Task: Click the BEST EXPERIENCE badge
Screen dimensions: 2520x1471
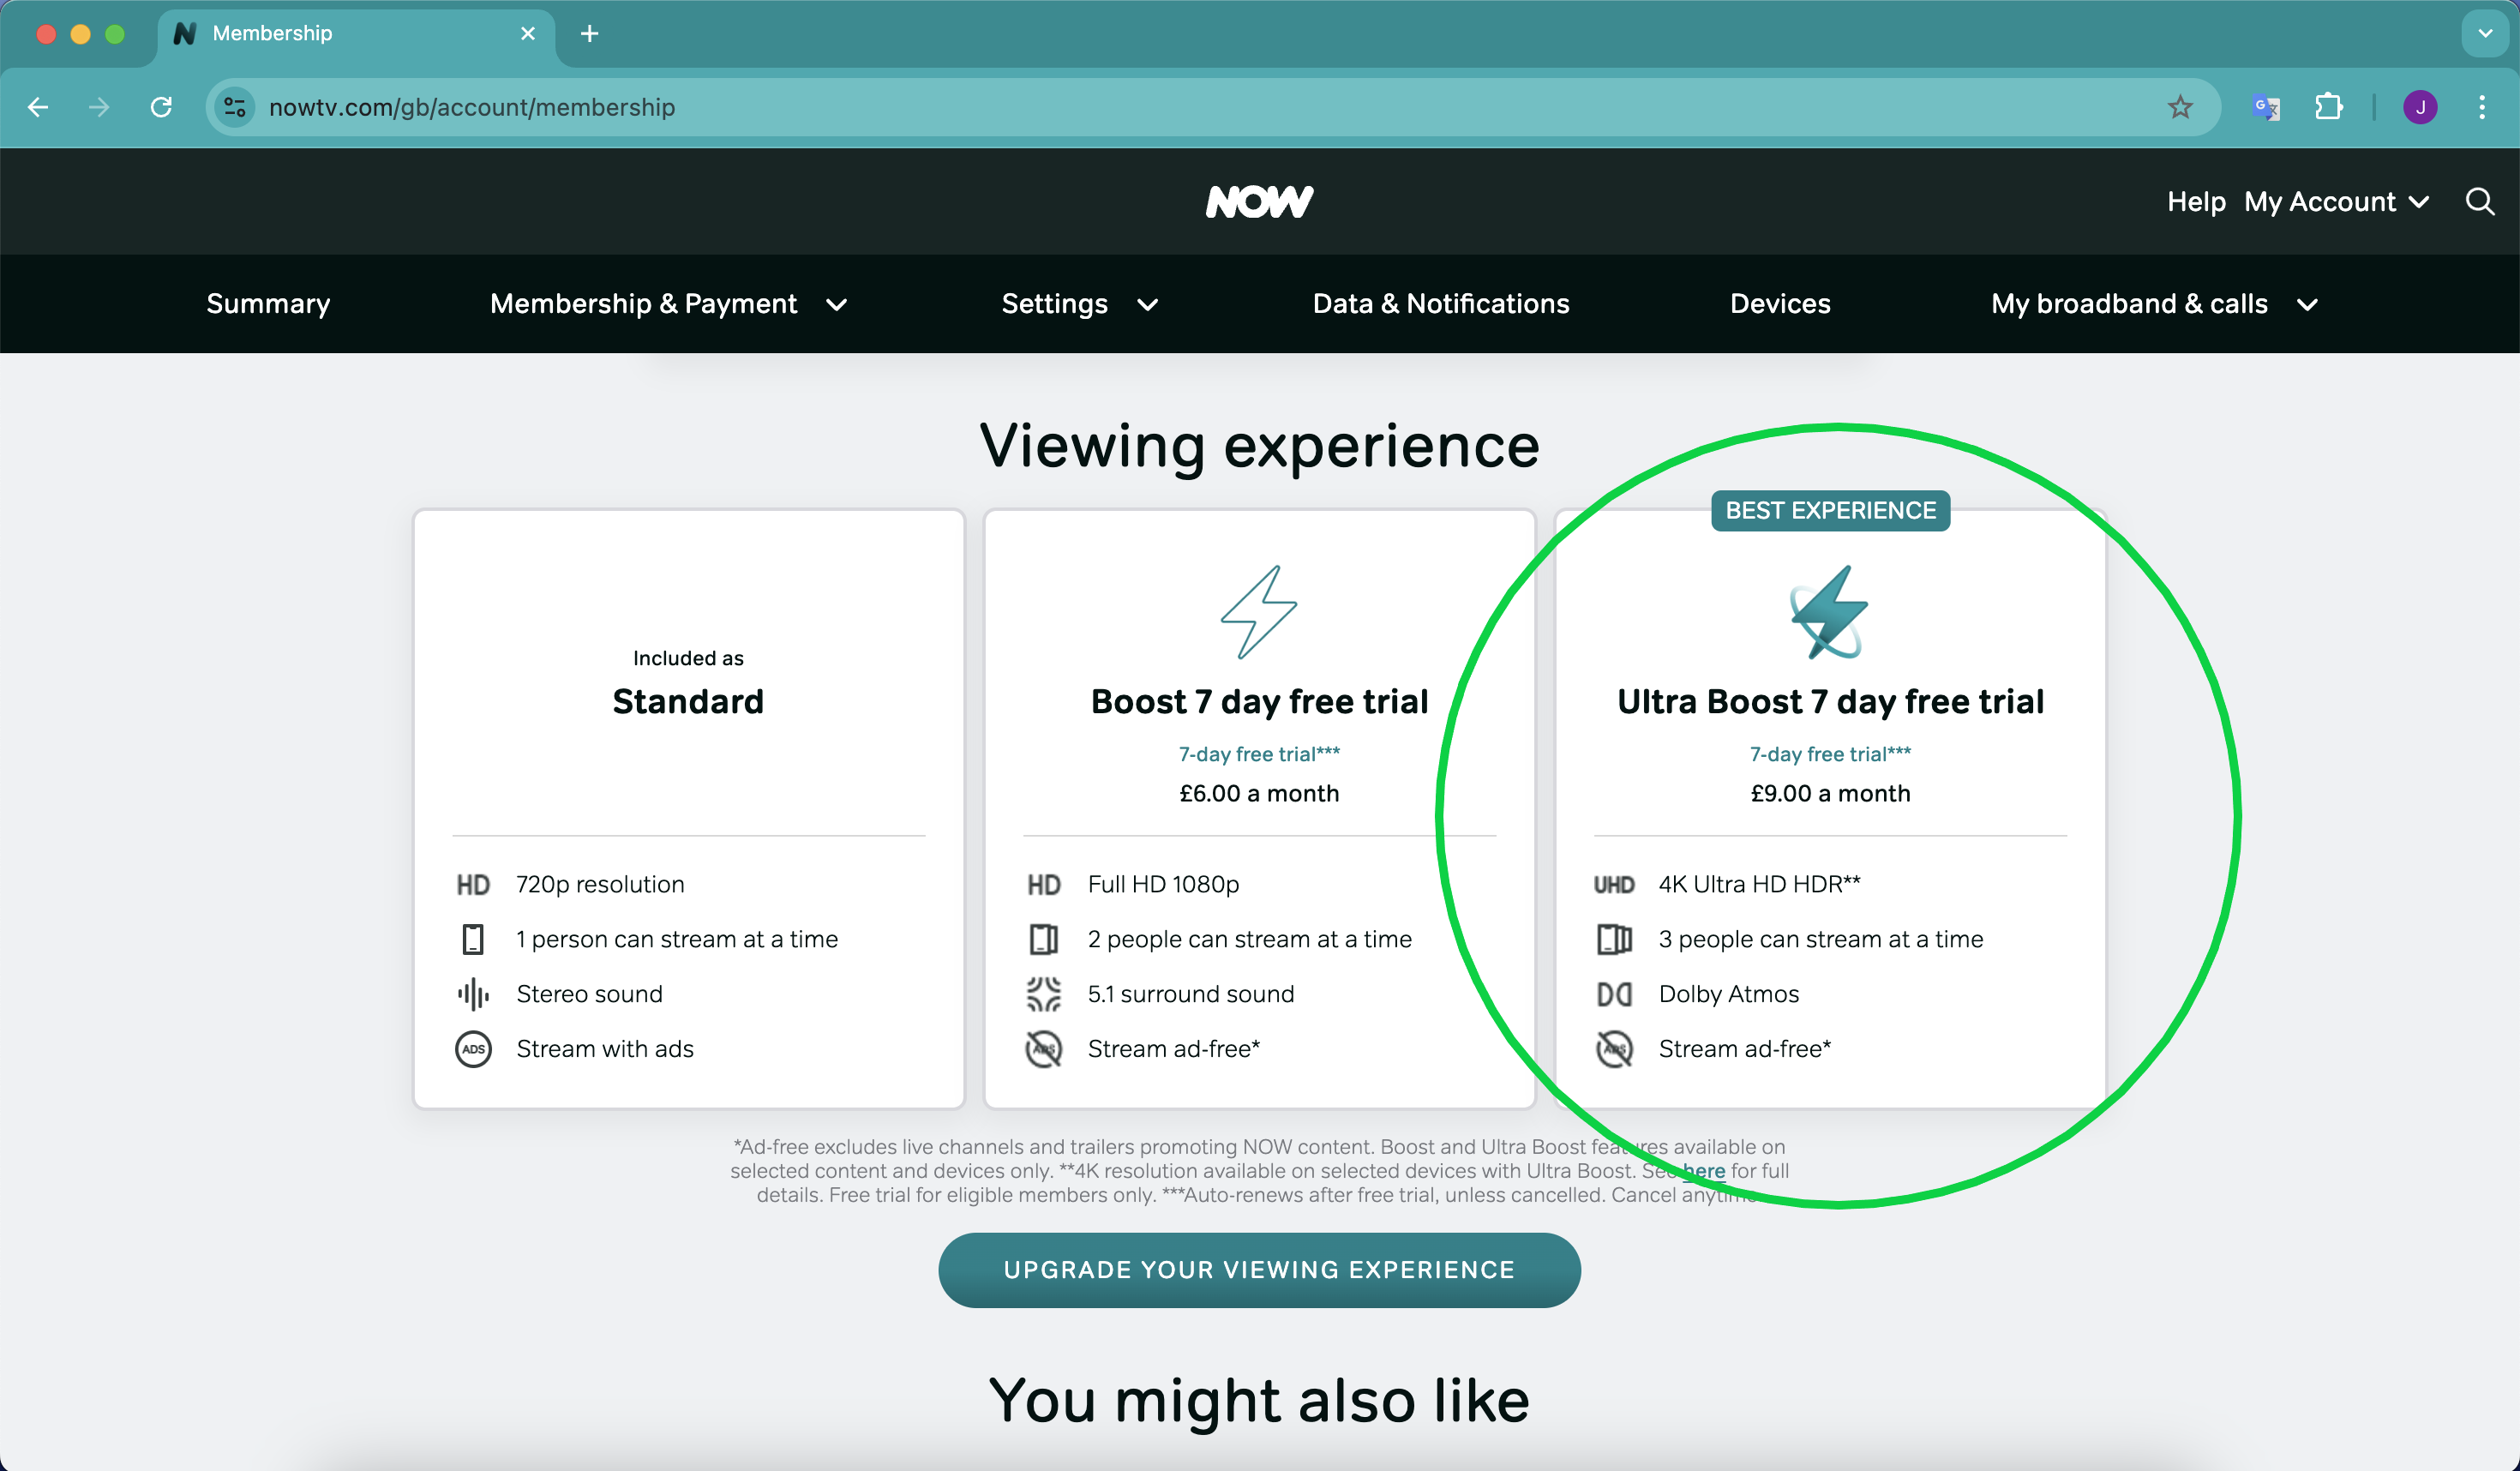Action: [x=1830, y=511]
